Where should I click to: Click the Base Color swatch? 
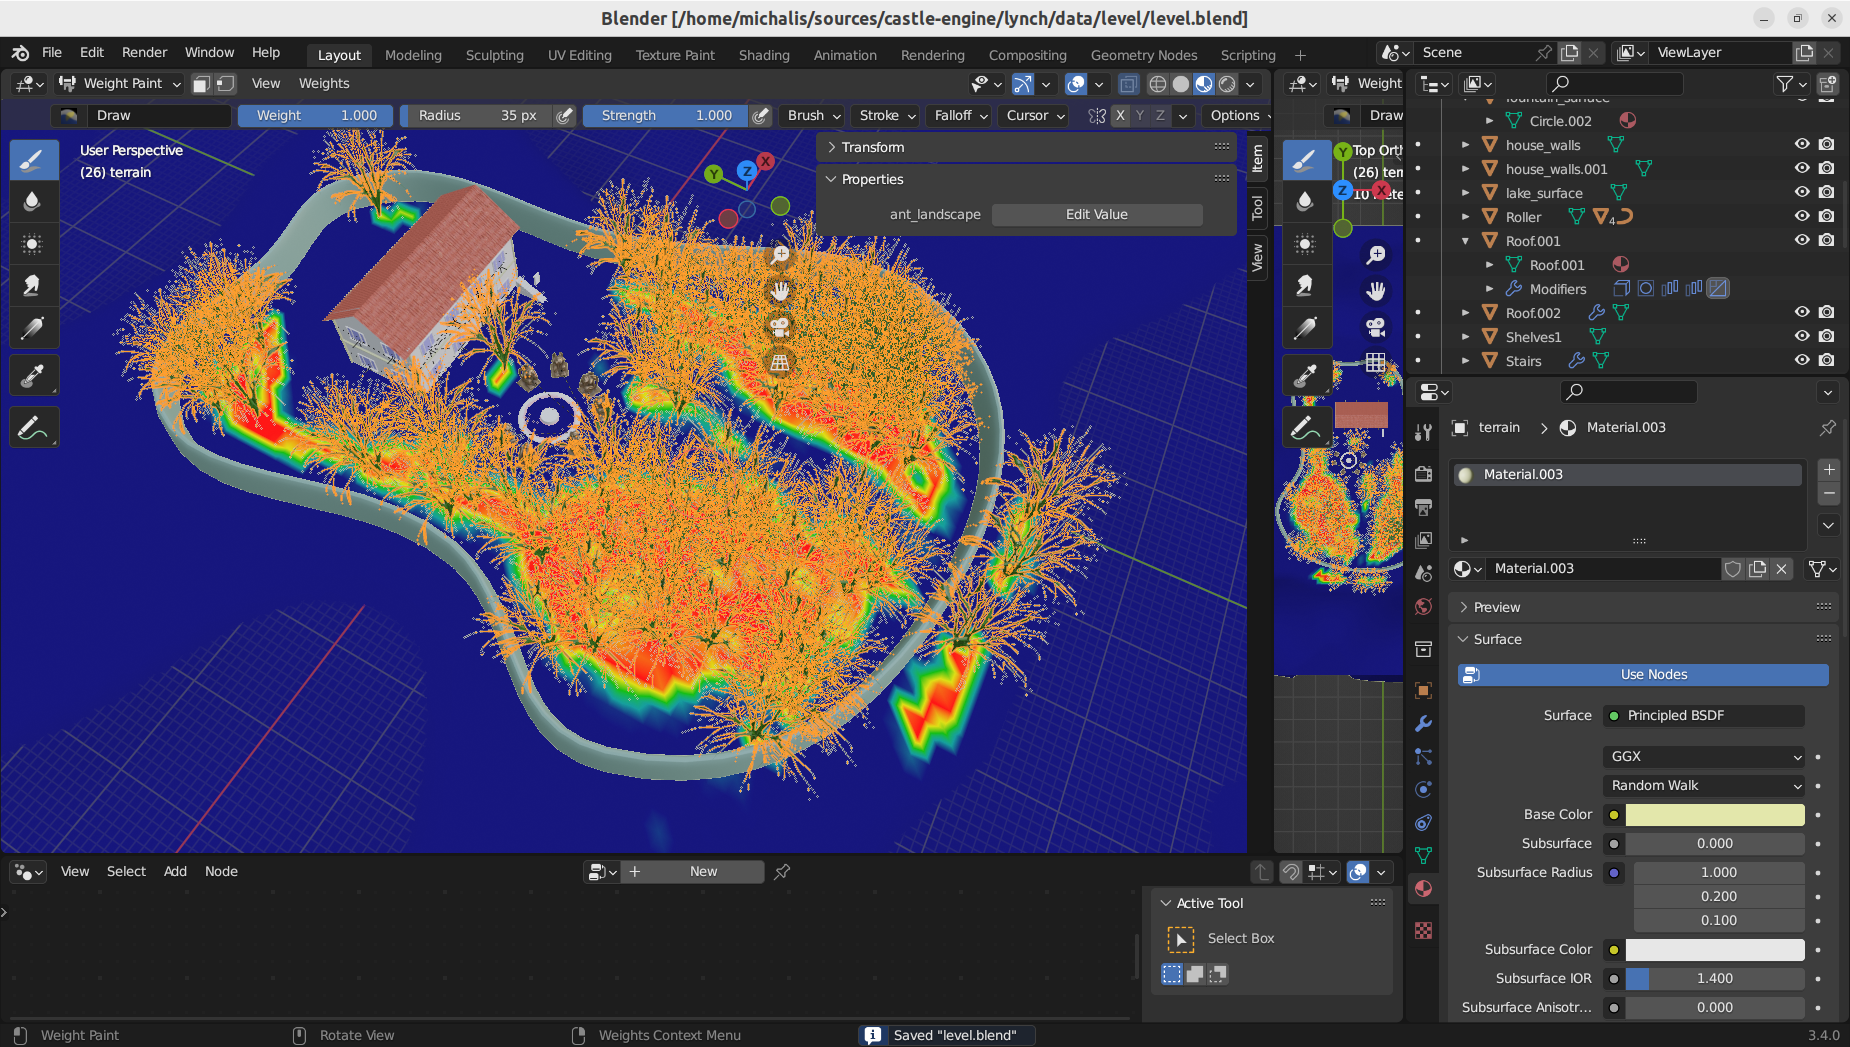(1714, 815)
